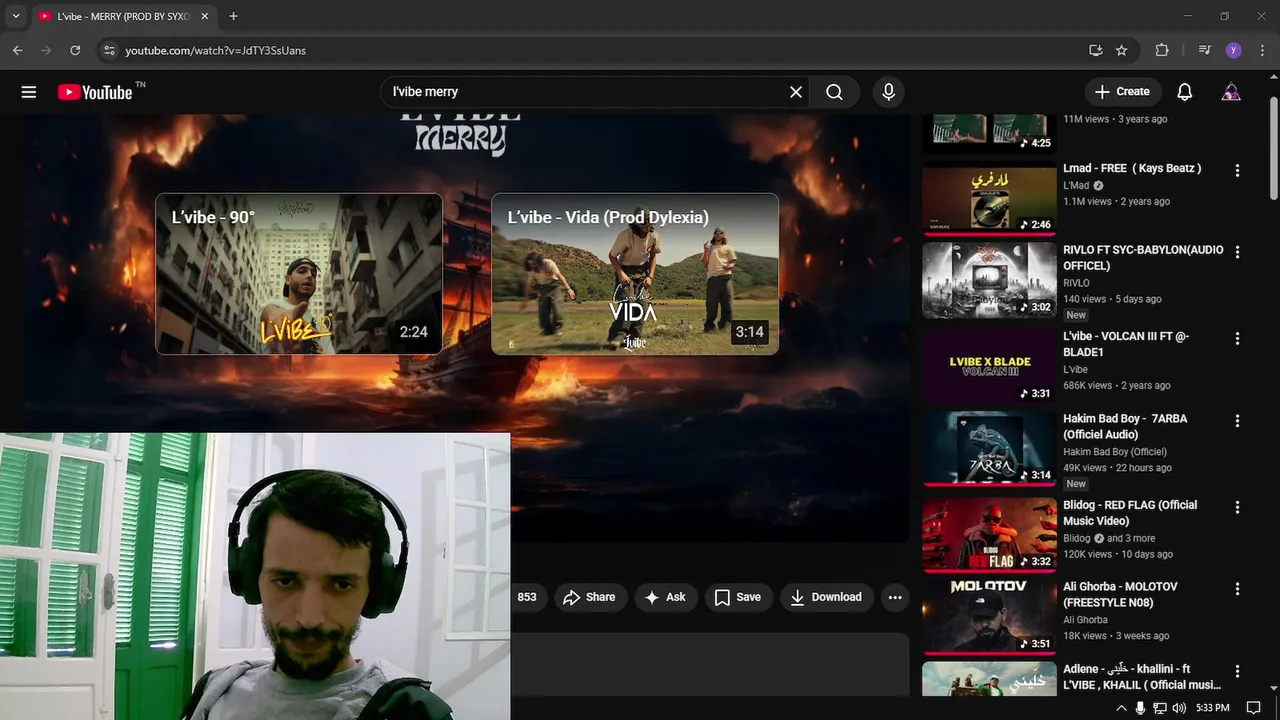
Task: Open the Chrome three-dot menu
Action: (1261, 50)
